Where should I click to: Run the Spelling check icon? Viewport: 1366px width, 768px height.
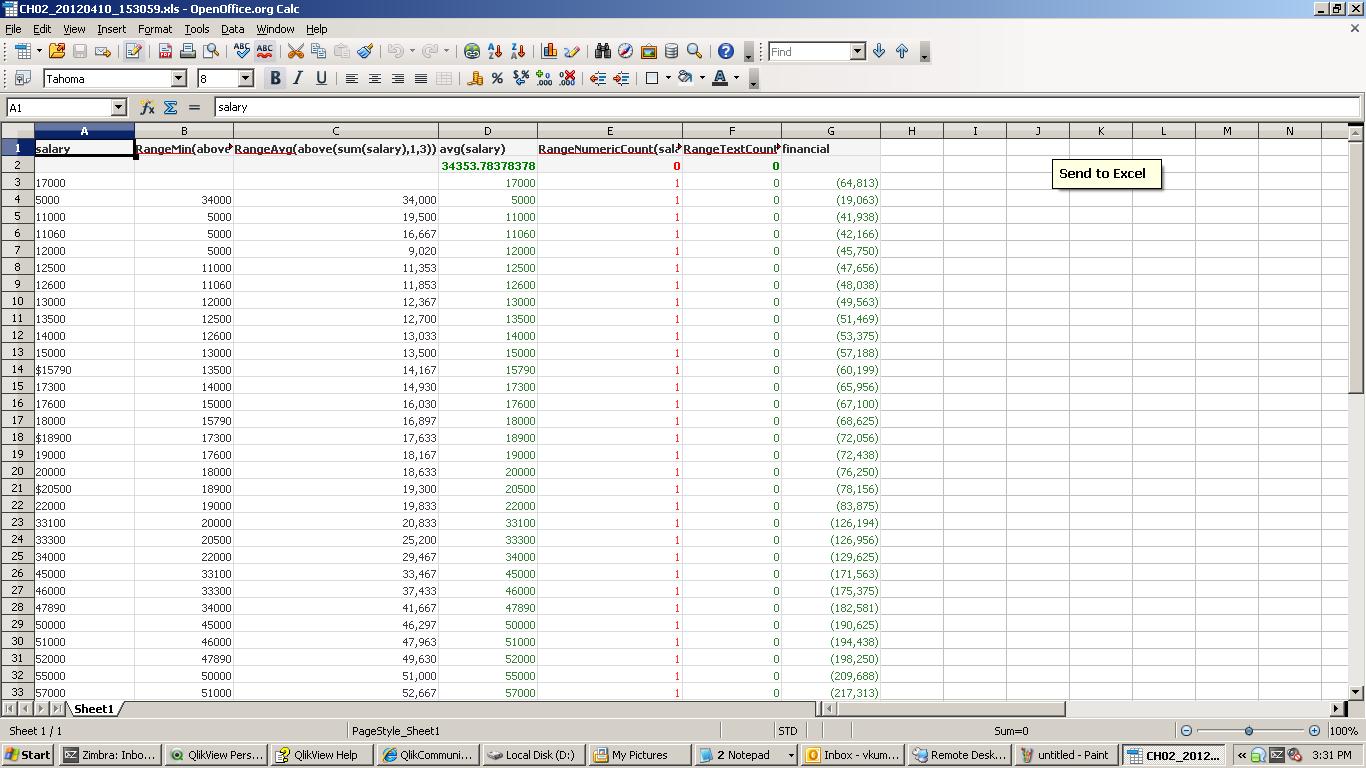[x=241, y=51]
